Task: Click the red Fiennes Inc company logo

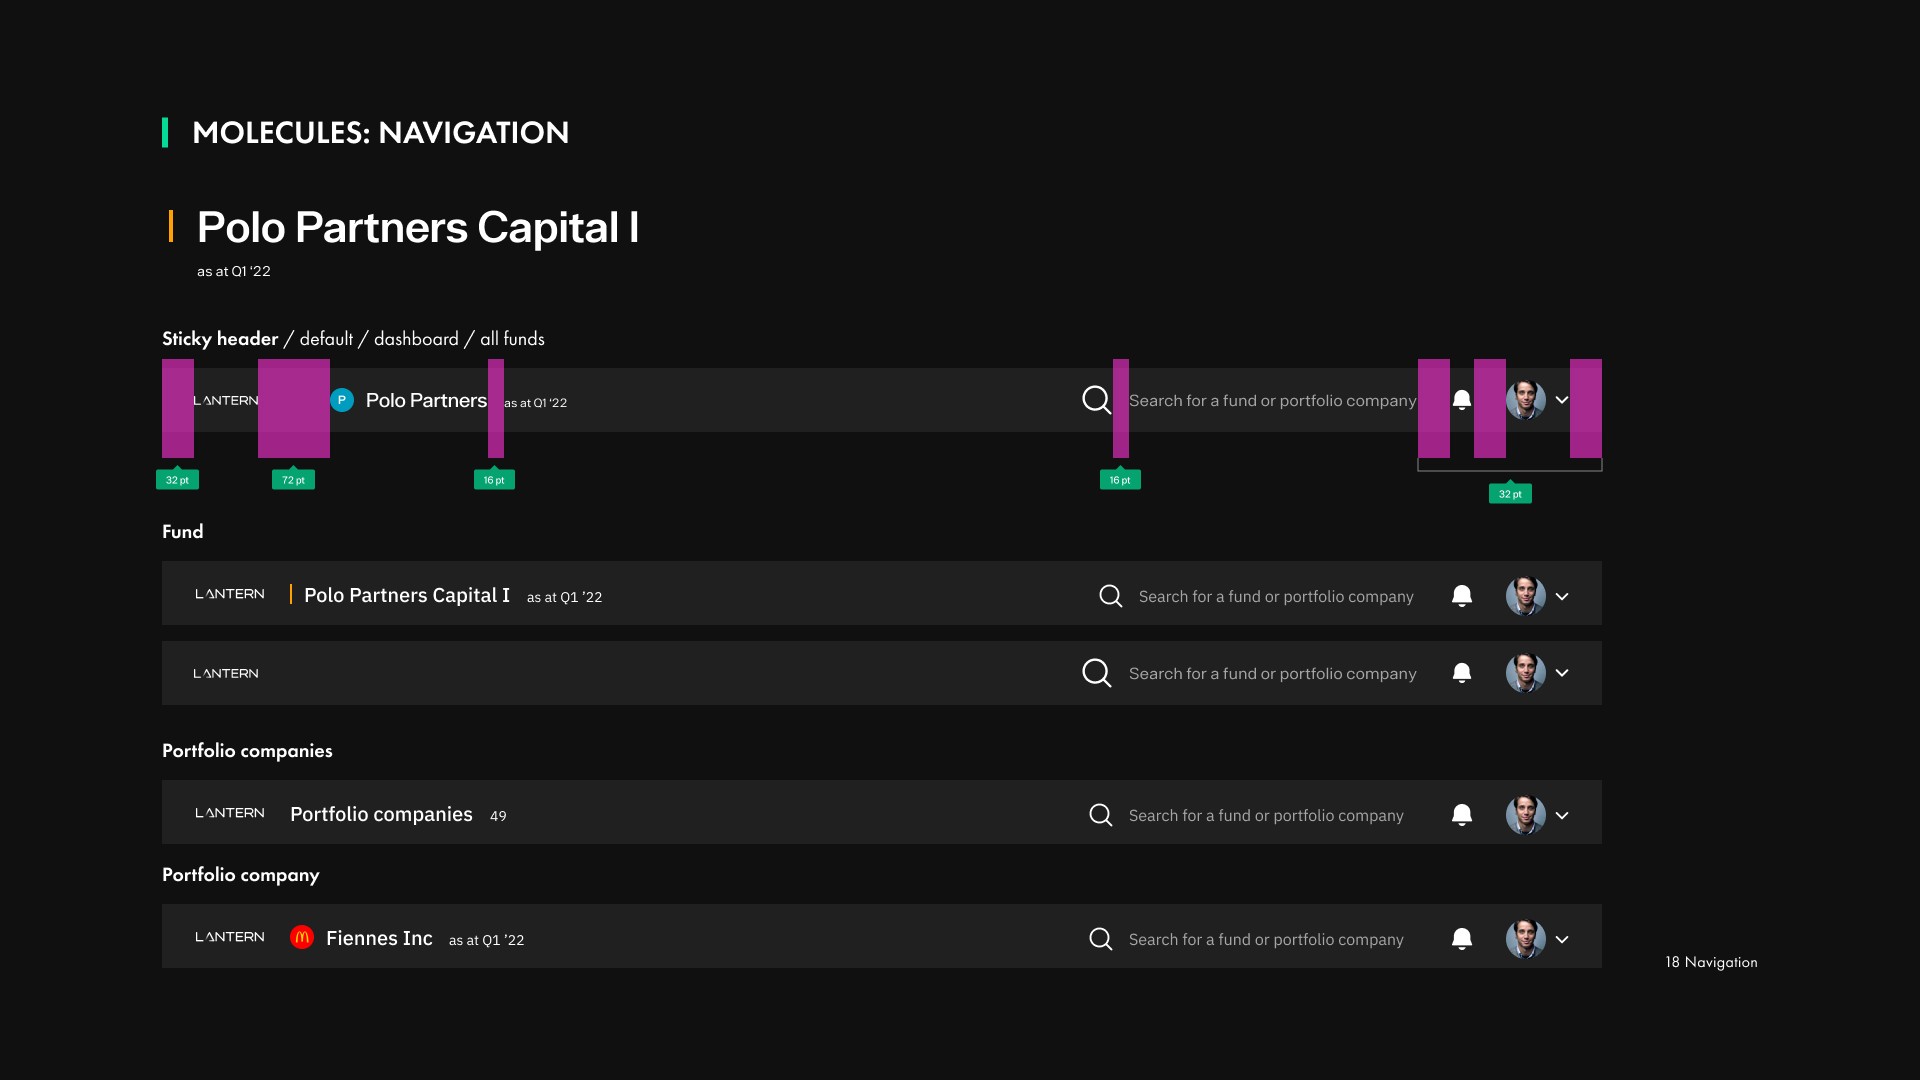Action: pyautogui.click(x=301, y=937)
